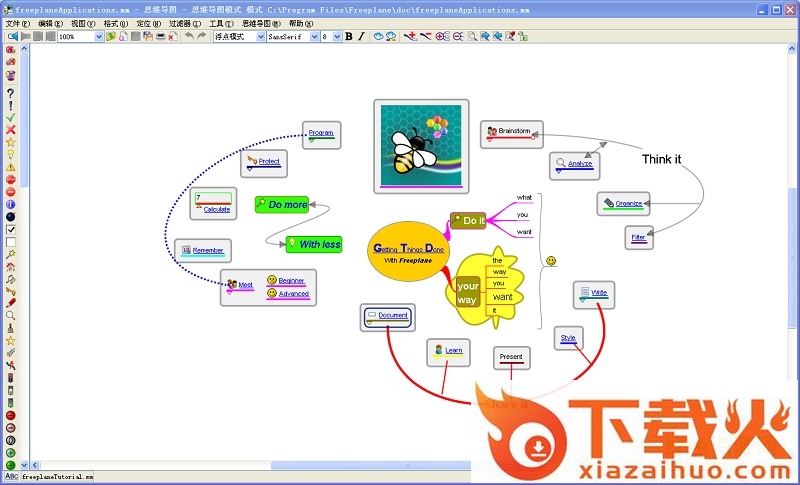Apply the unchecked box icon in sidebar
Screen dimensions: 800x485
pos(10,242)
